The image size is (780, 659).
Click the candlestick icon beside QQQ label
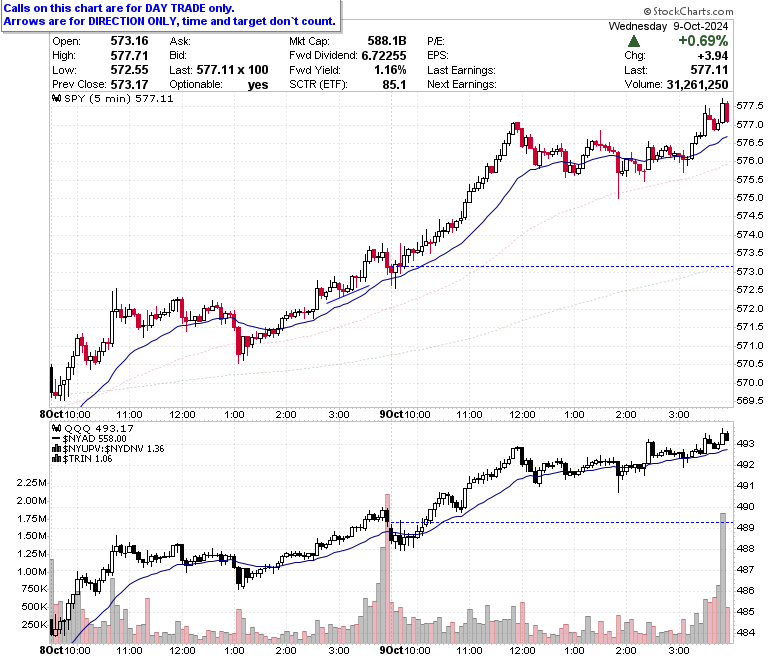(x=57, y=428)
